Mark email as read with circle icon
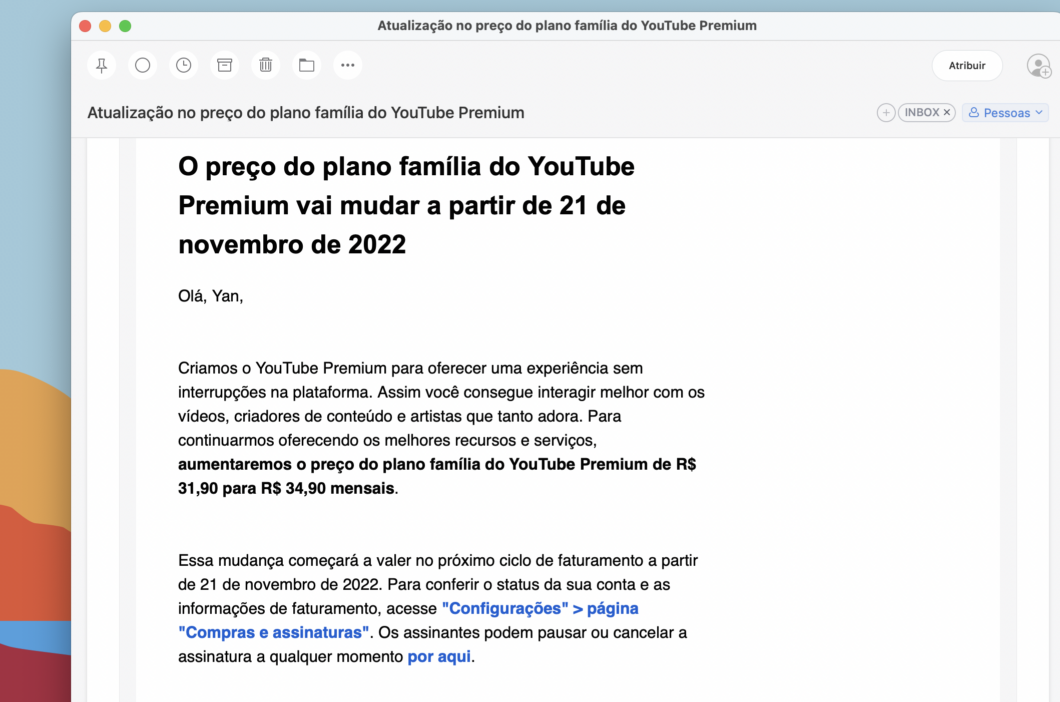This screenshot has width=1060, height=702. coord(143,66)
